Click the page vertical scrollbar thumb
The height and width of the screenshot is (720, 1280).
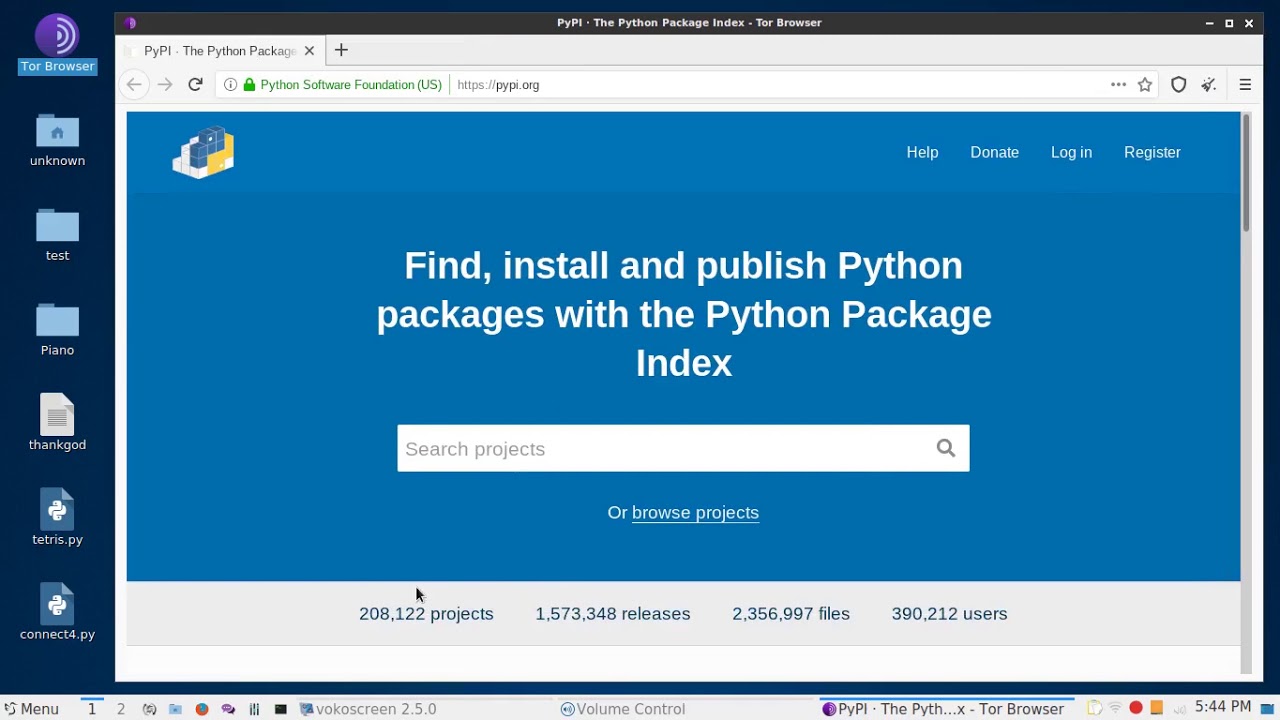(x=1246, y=174)
